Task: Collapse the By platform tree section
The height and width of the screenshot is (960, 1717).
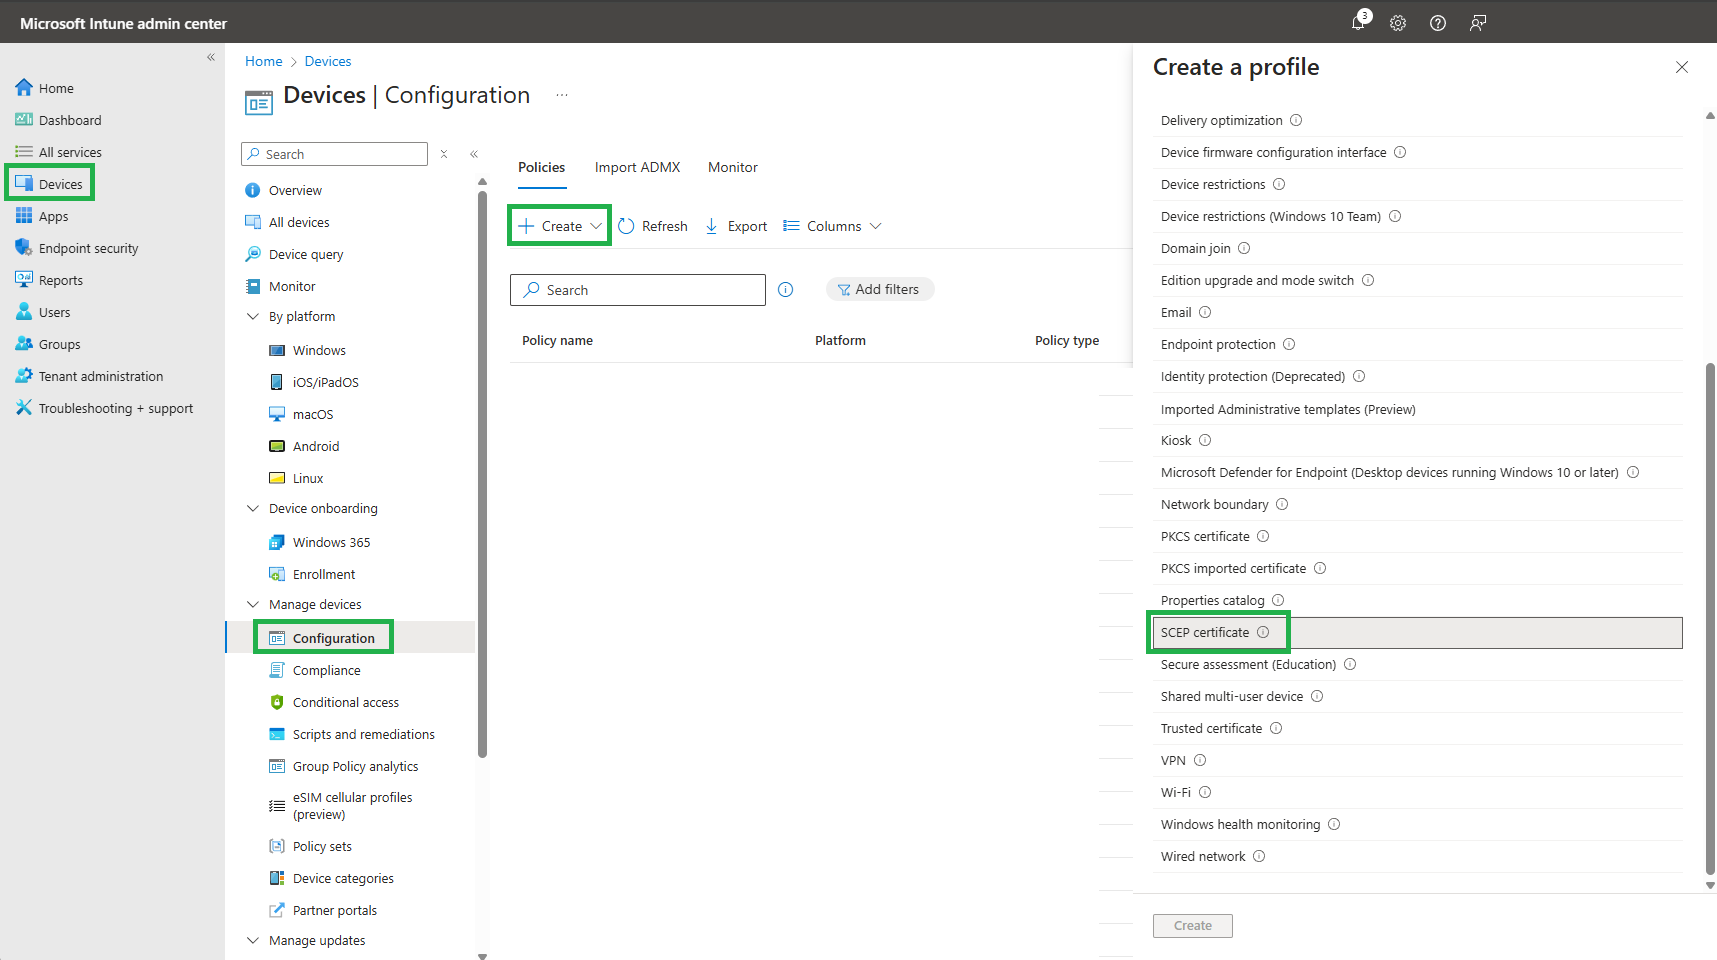Action: pyautogui.click(x=253, y=316)
